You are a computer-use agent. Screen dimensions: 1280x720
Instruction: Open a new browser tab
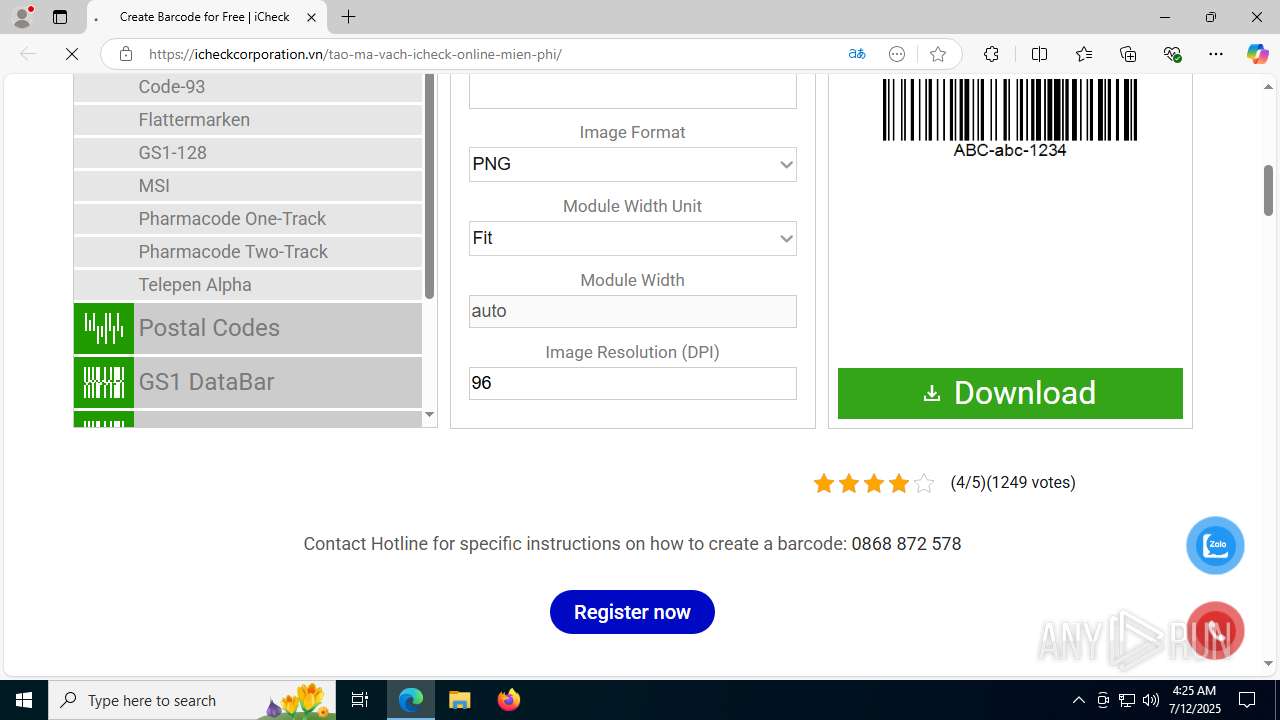pos(348,17)
